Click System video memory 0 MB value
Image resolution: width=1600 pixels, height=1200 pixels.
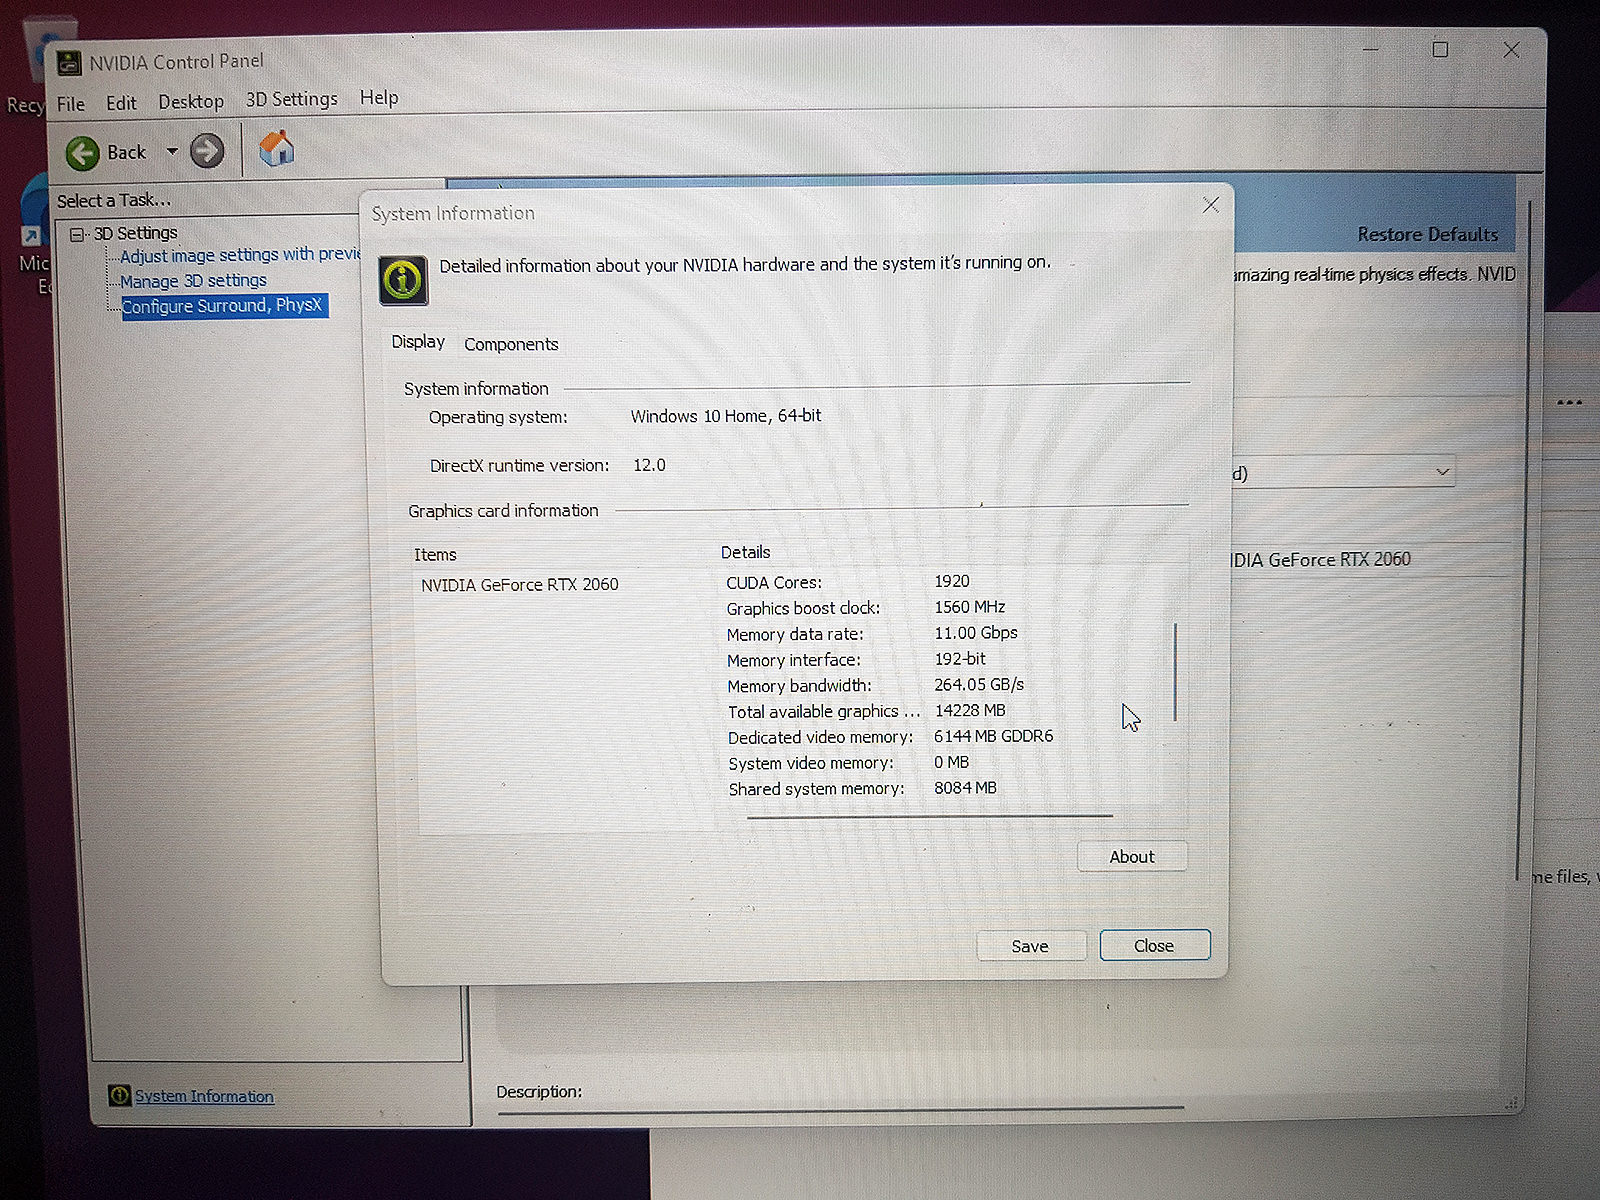951,762
